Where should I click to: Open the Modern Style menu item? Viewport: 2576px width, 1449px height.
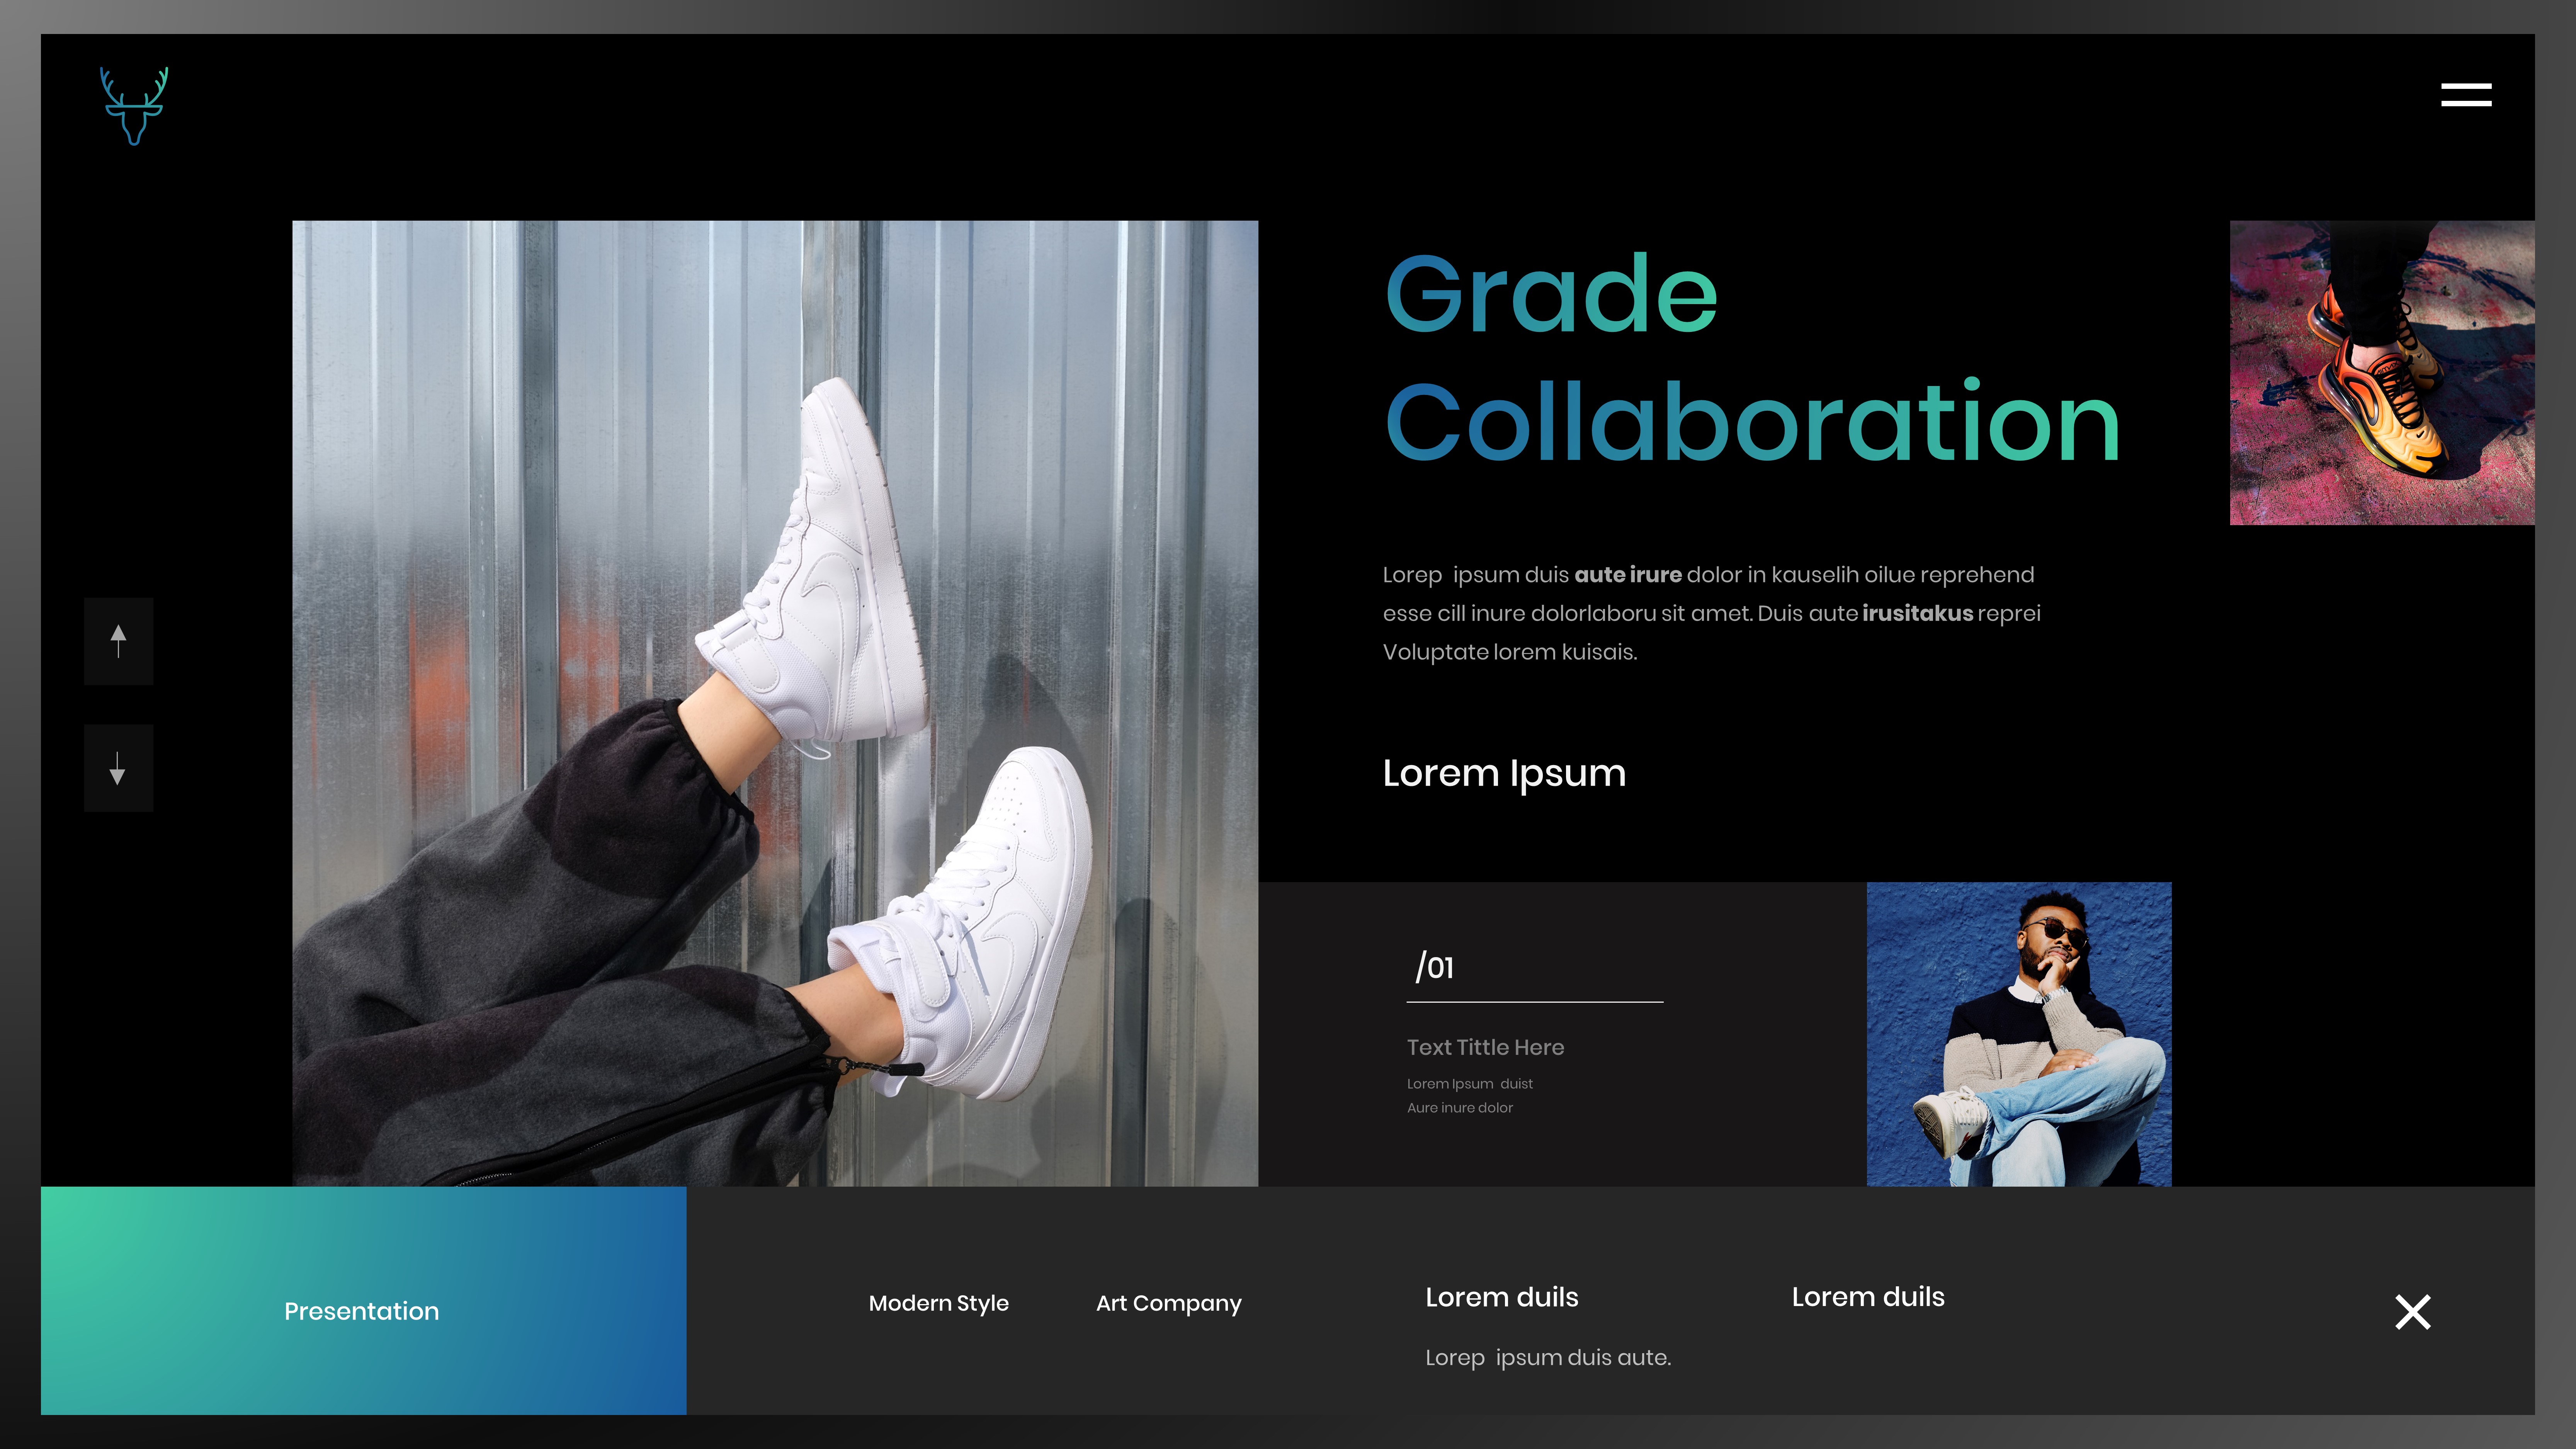[x=938, y=1303]
